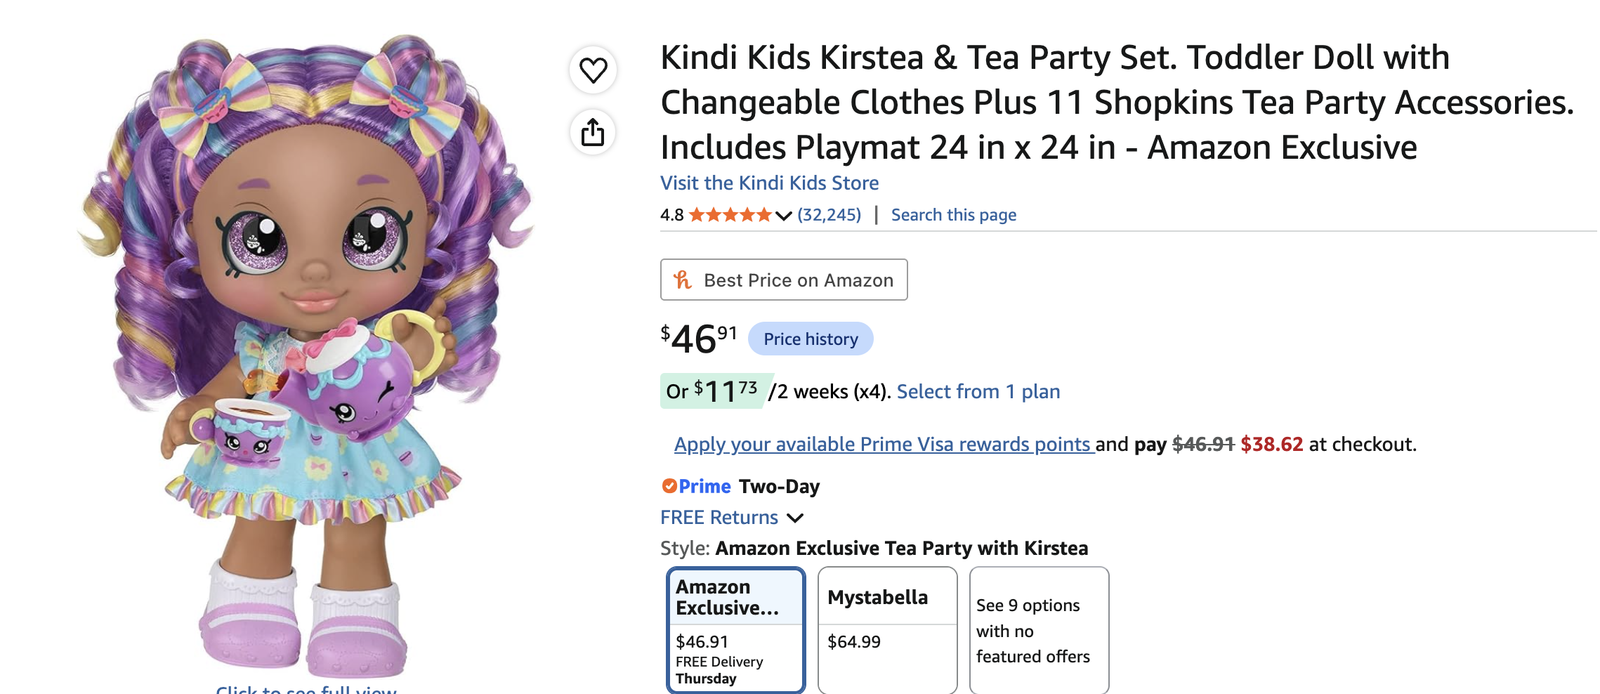The height and width of the screenshot is (694, 1600).
Task: Click the $11.73 installment price highlight
Action: [x=712, y=391]
